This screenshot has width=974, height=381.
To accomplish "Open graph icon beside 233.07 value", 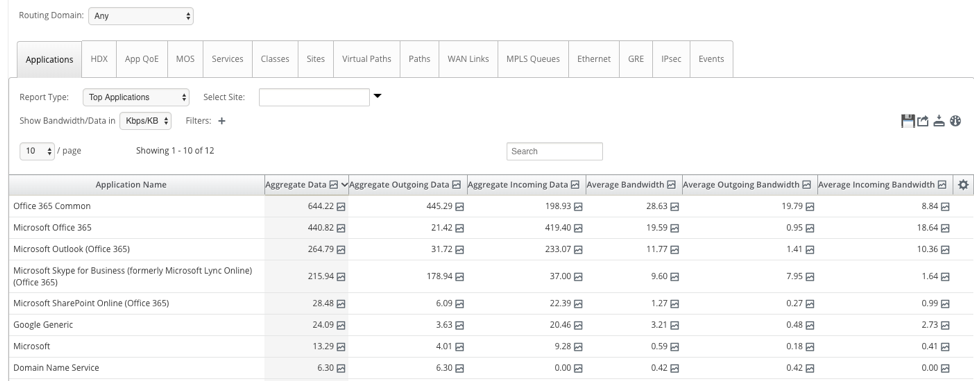I will pos(578,250).
